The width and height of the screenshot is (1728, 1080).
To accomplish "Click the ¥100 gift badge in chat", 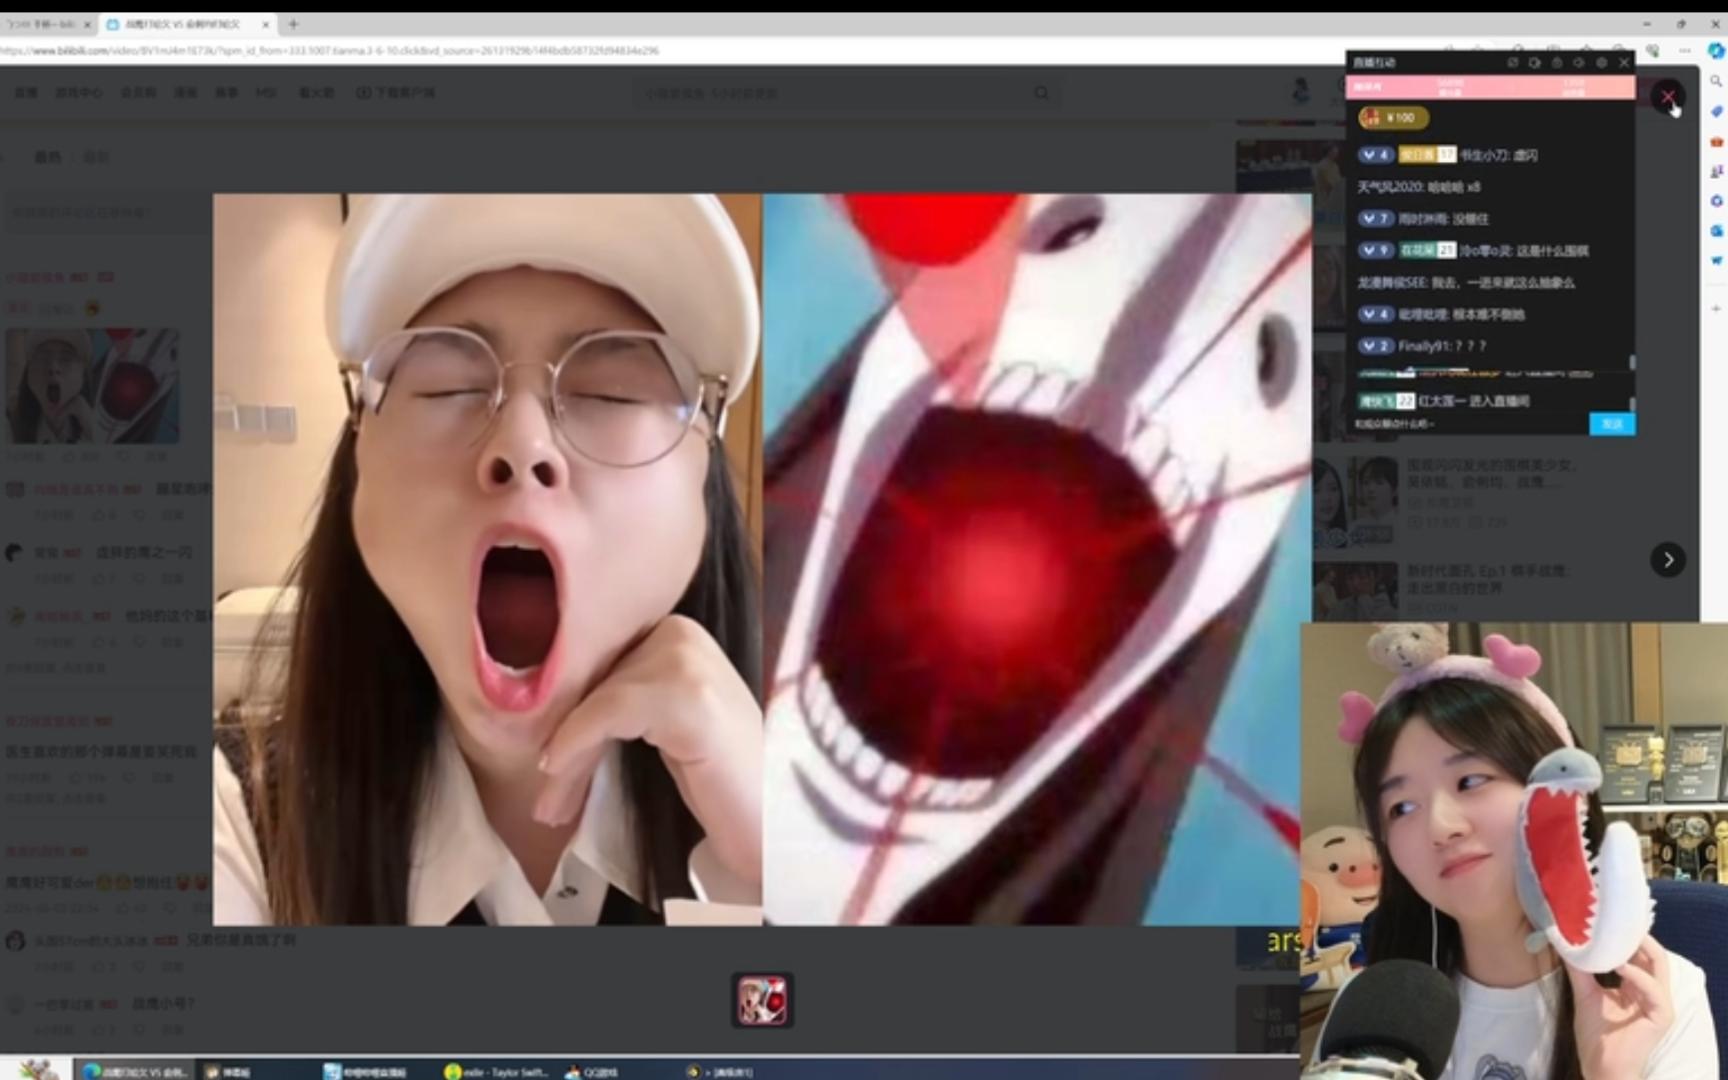I will pyautogui.click(x=1394, y=118).
